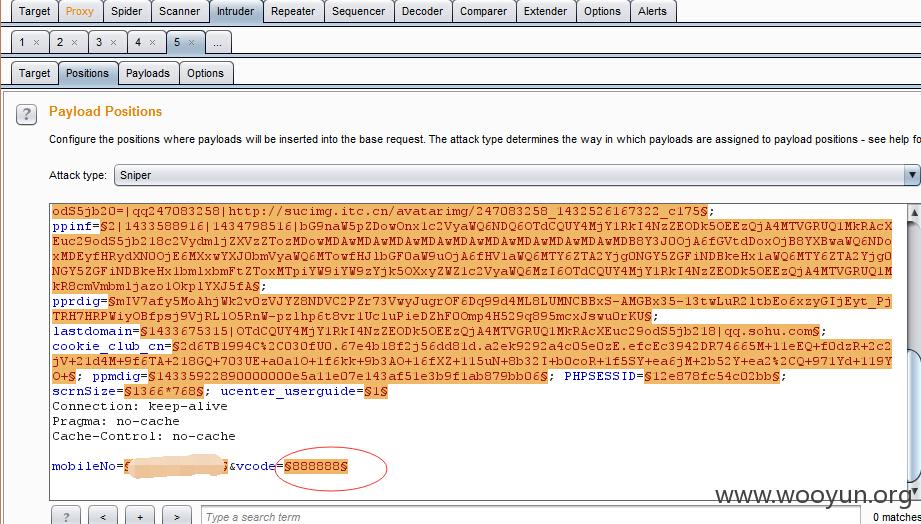Open the Attack type dropdown
Viewport: 921px width, 524px height.
(x=516, y=175)
